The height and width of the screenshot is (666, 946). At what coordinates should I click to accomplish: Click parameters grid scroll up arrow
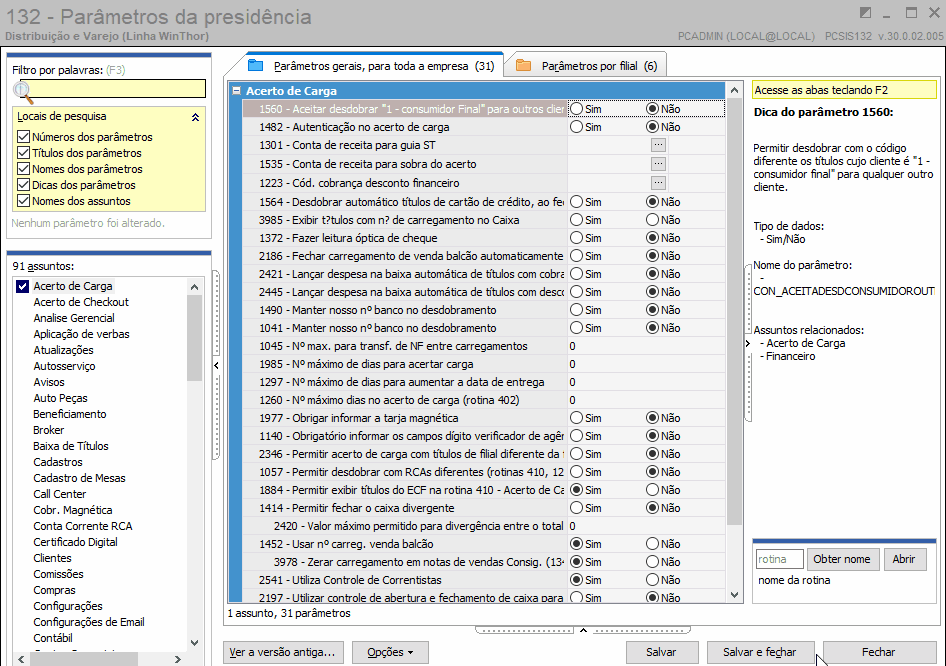pyautogui.click(x=734, y=90)
